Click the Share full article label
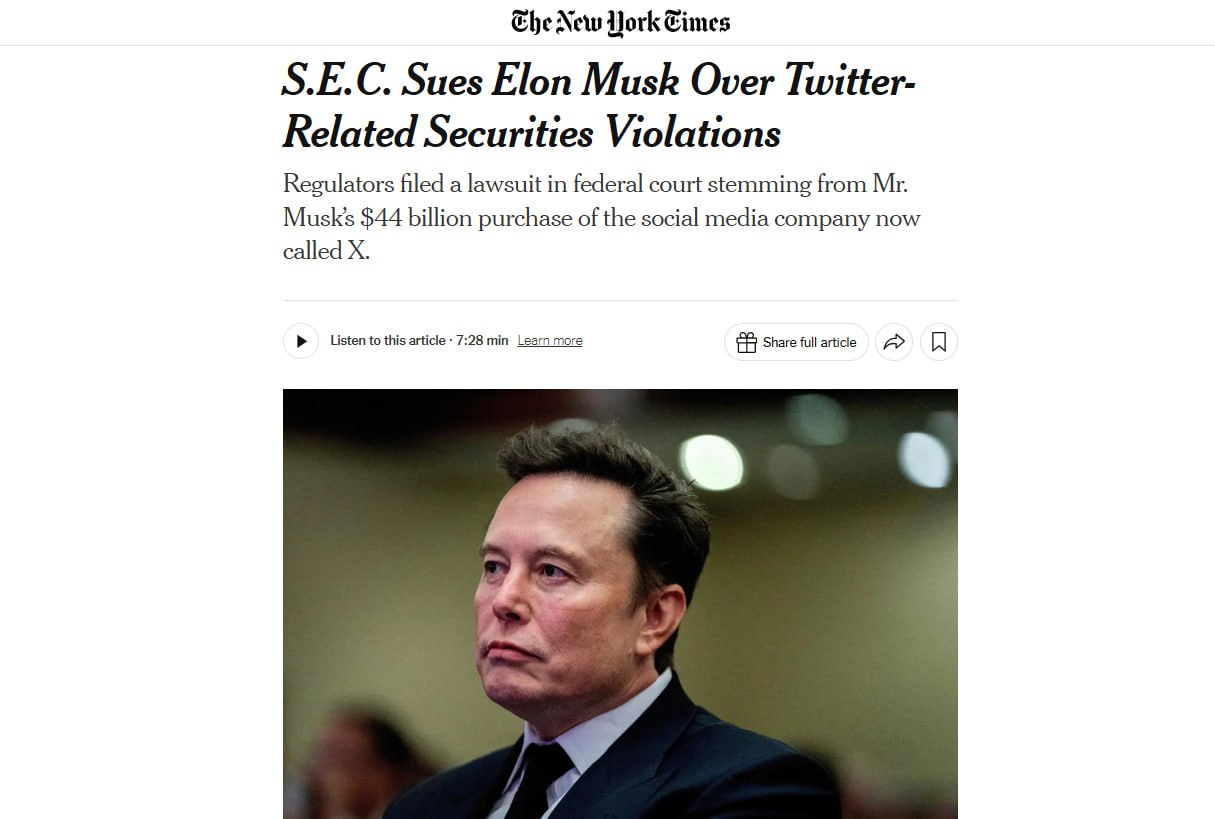The image size is (1215, 819). point(809,342)
